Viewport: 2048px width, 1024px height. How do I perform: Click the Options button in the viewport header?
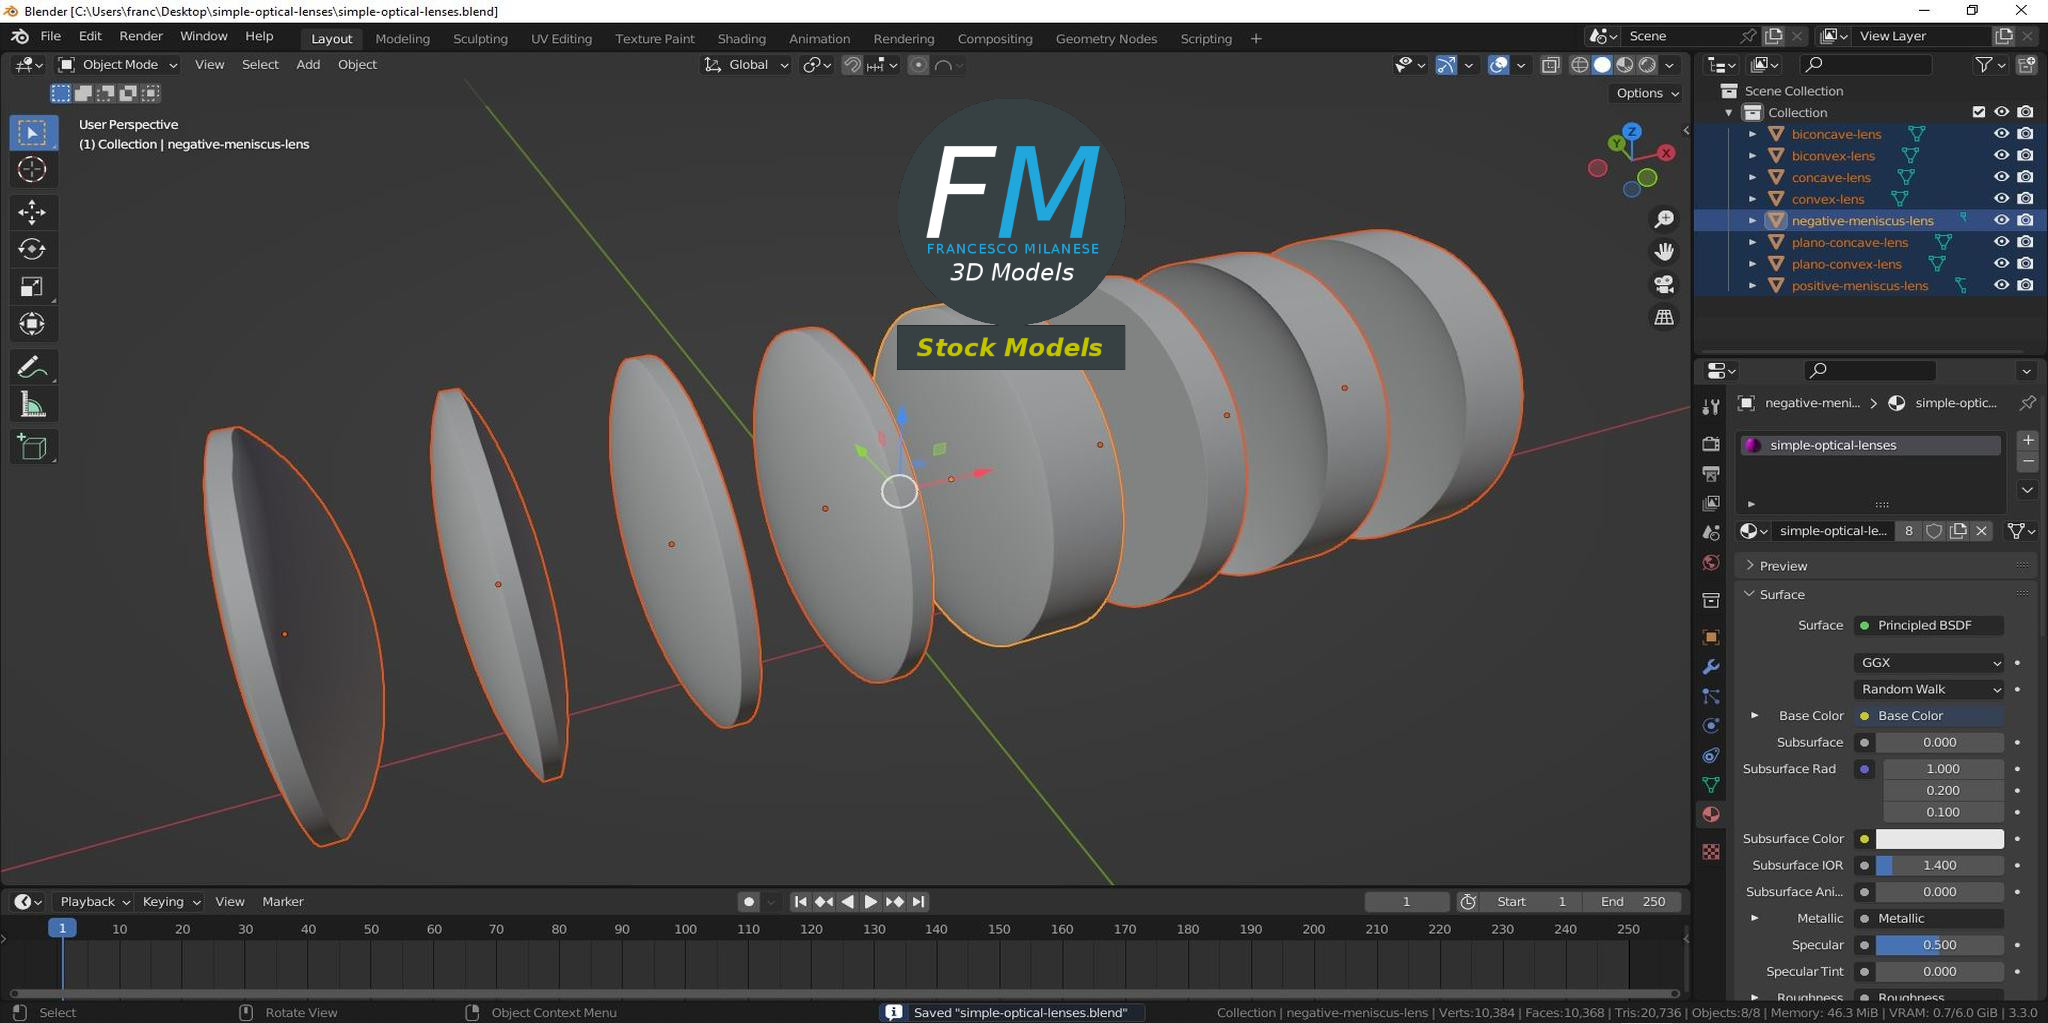click(1644, 93)
